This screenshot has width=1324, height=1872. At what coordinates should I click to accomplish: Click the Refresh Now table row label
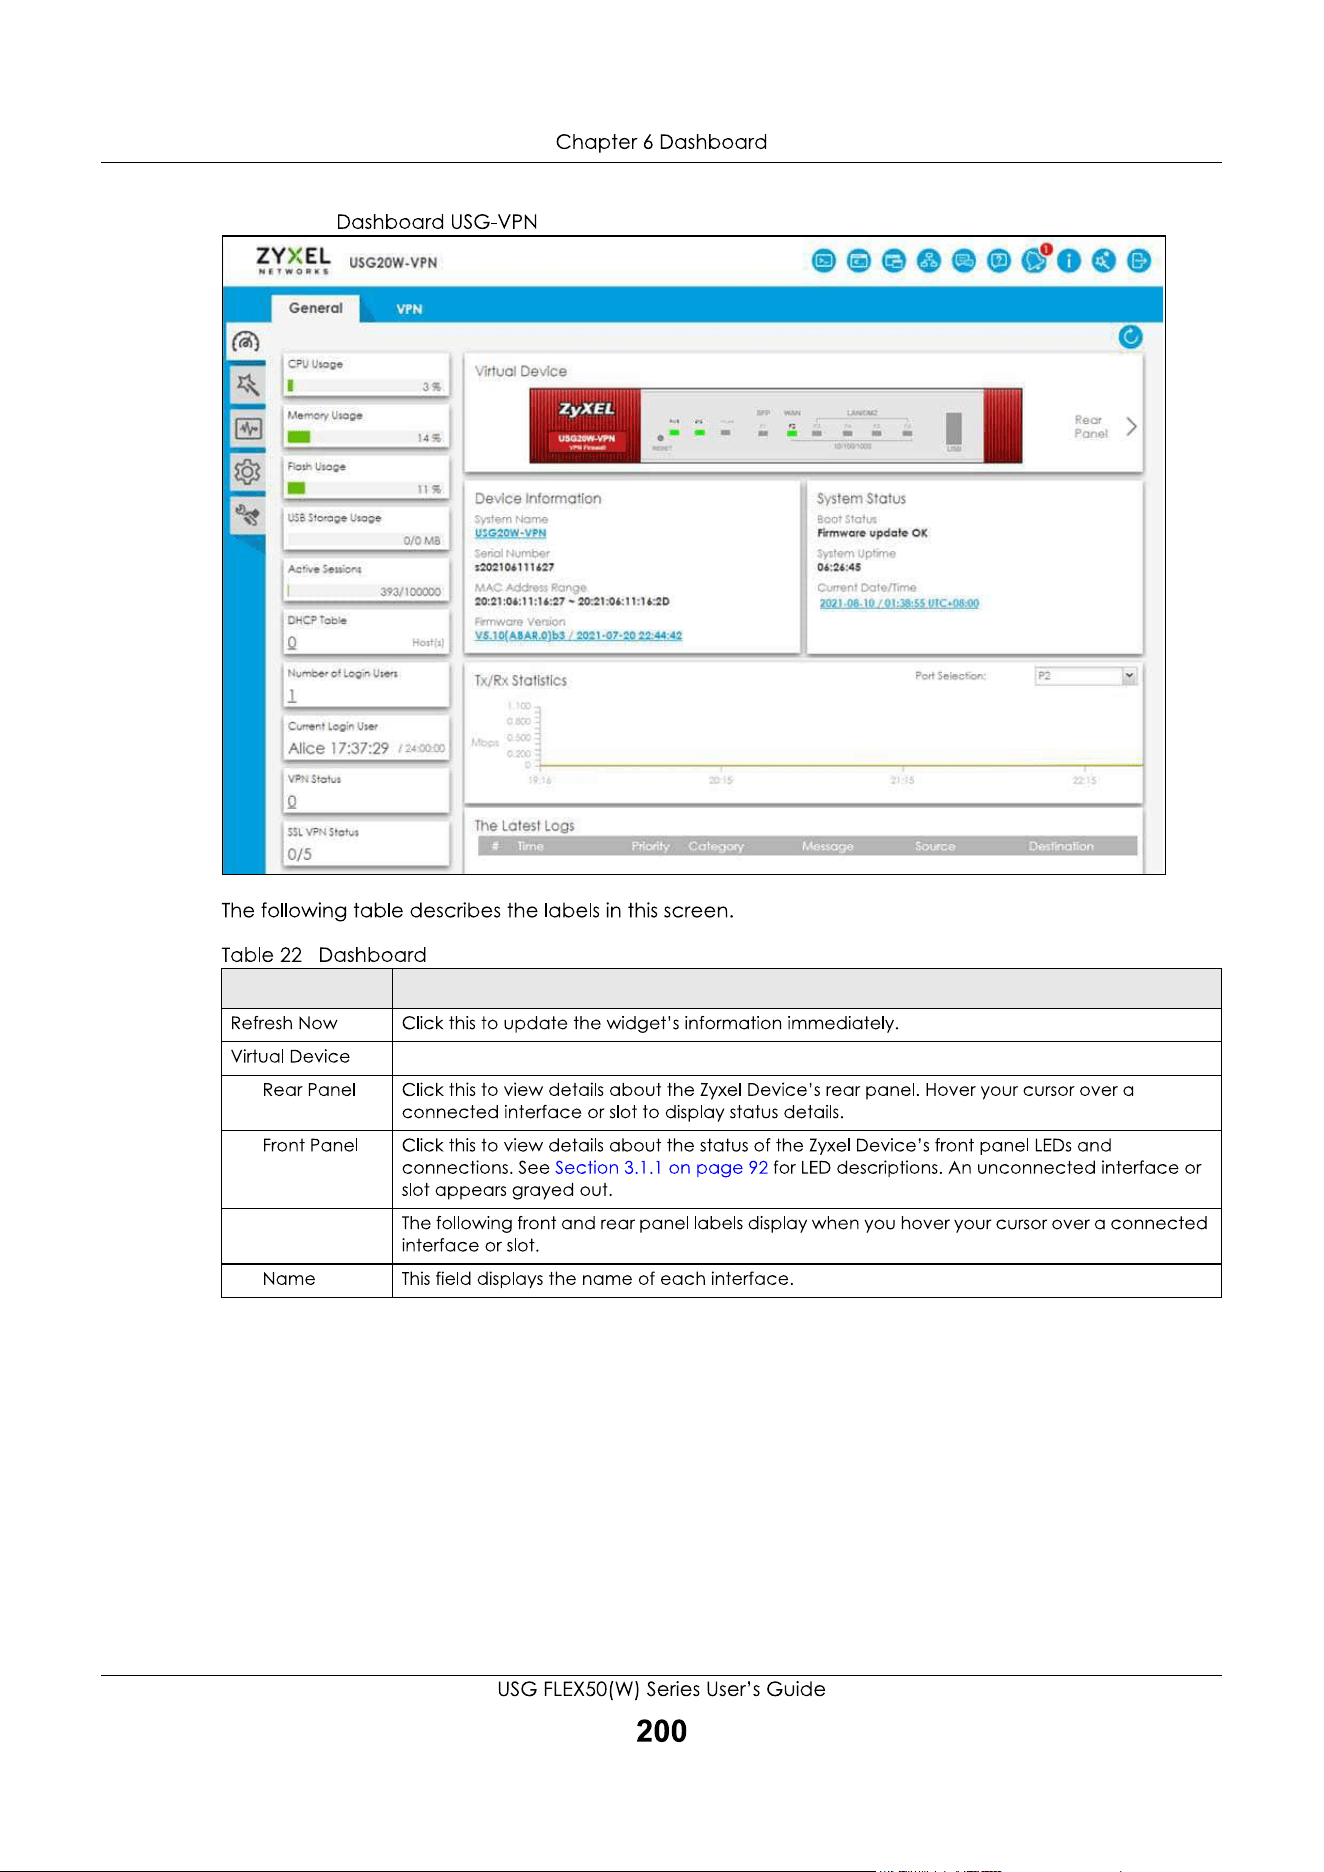click(284, 1024)
